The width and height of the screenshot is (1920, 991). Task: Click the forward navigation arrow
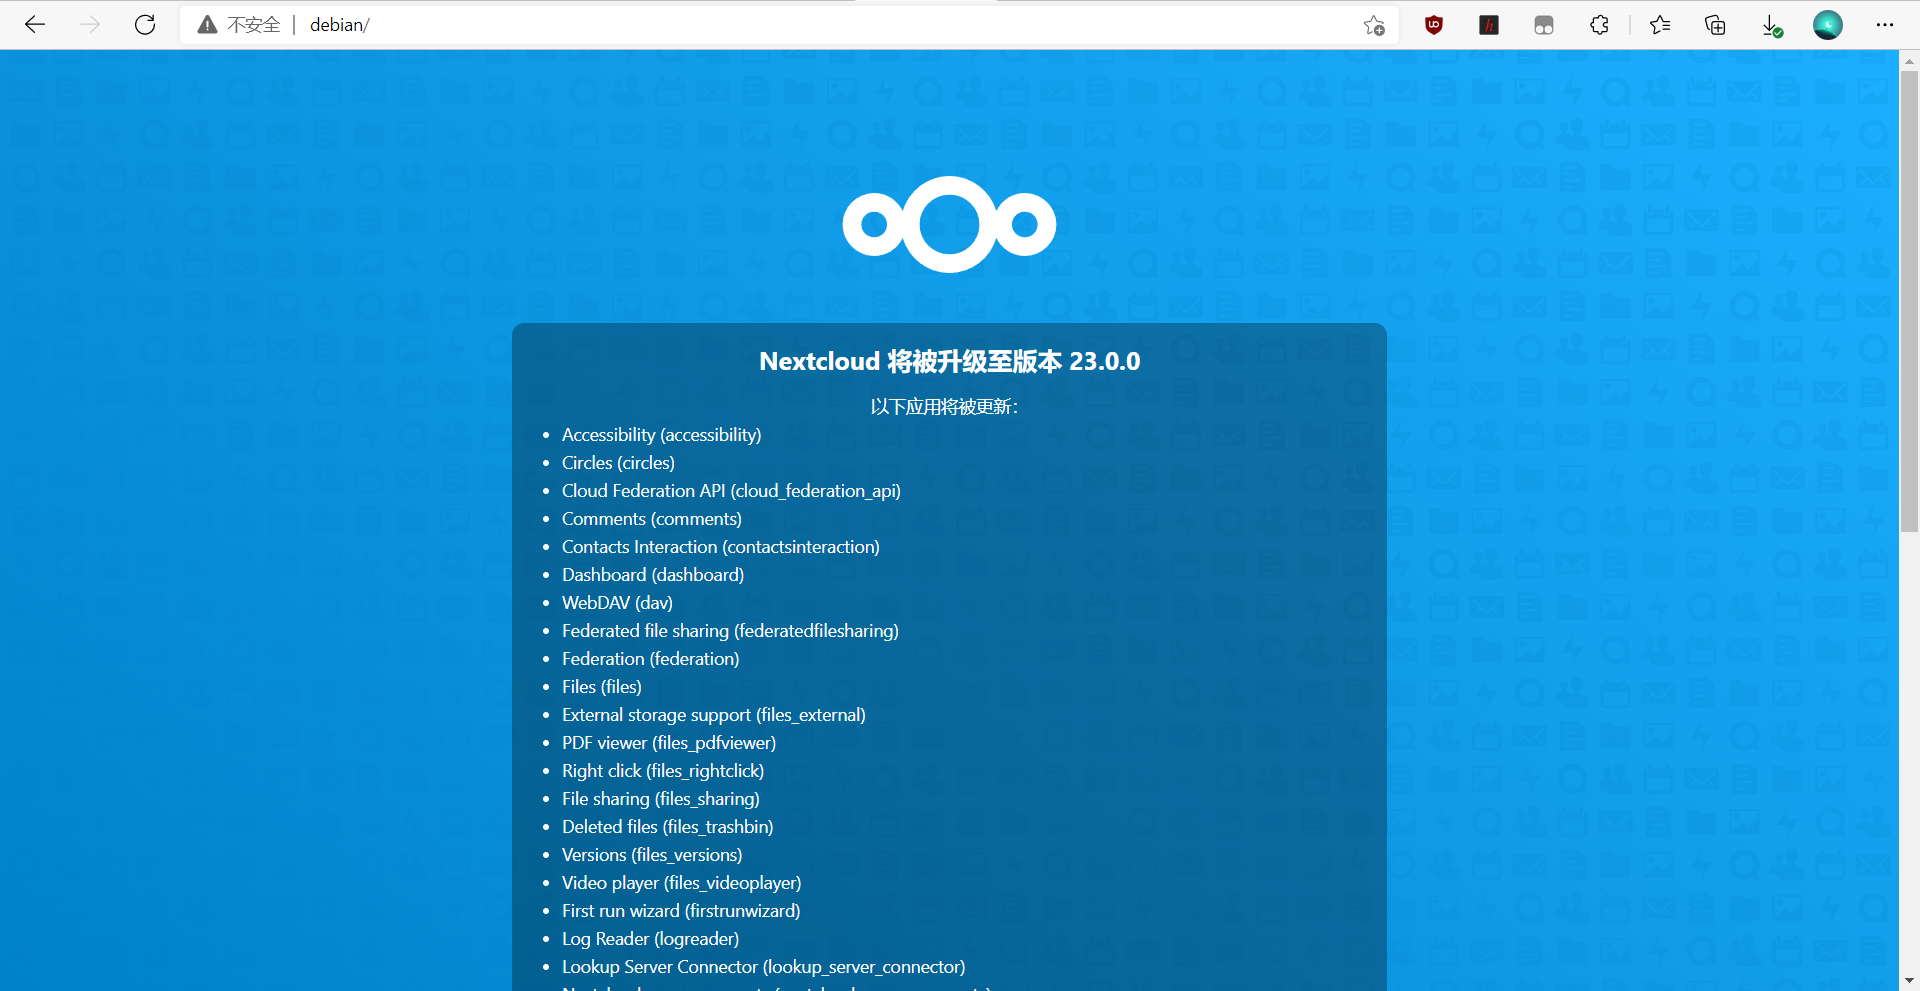click(x=90, y=25)
